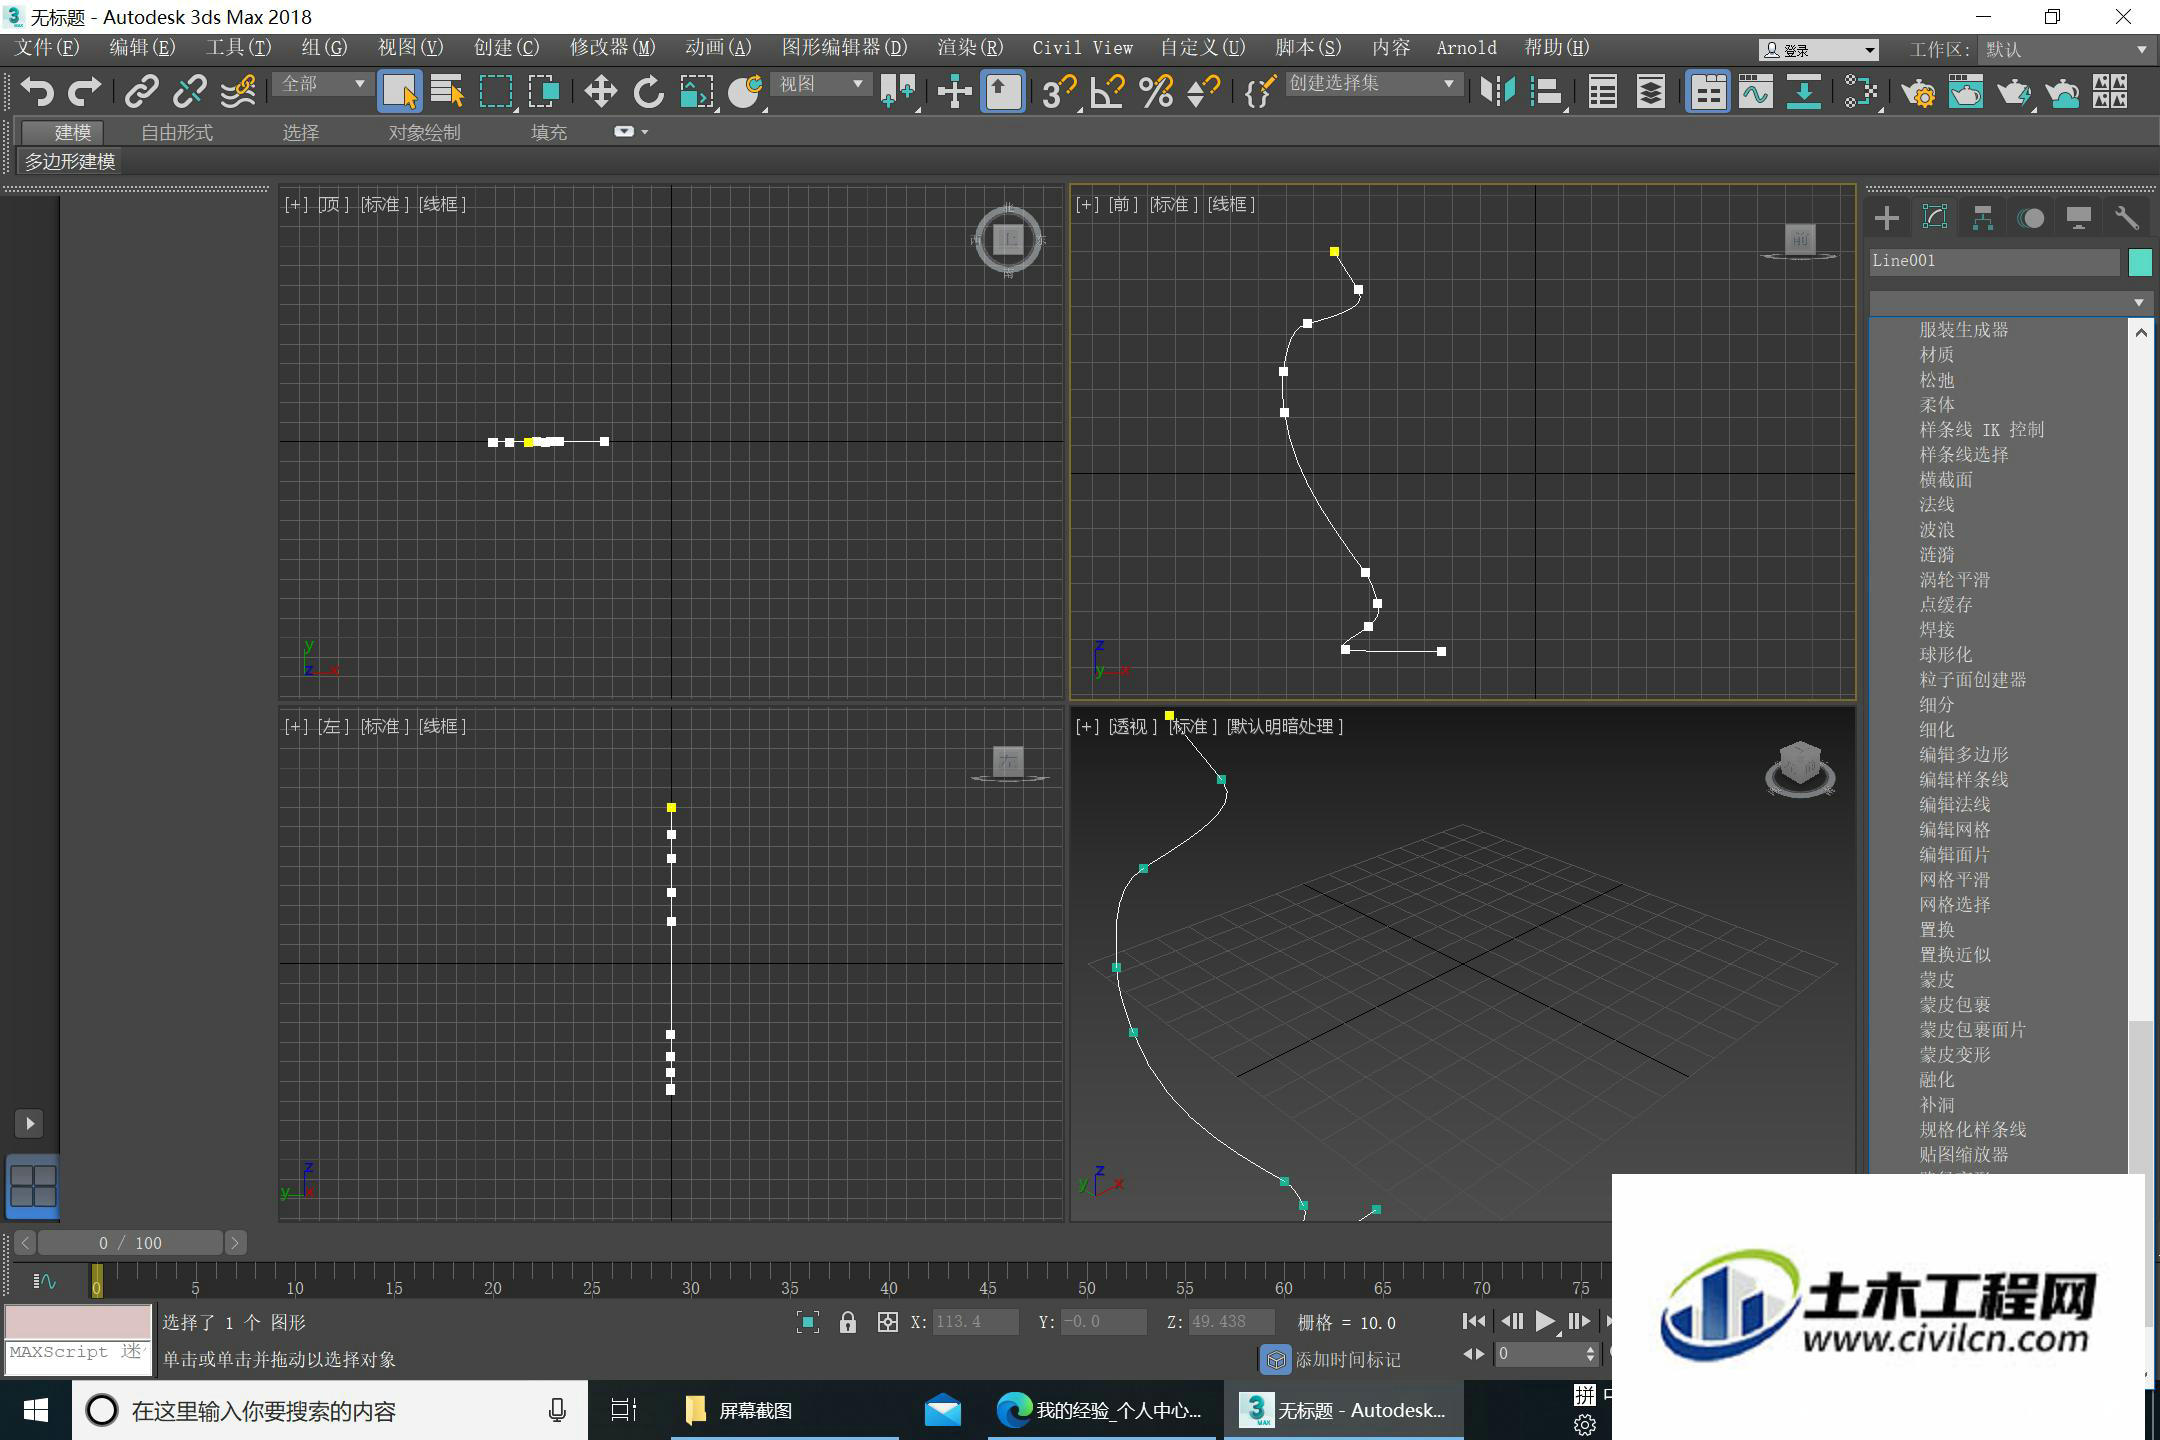
Task: Switch to the 自由形式 ribbon tab
Action: (177, 132)
